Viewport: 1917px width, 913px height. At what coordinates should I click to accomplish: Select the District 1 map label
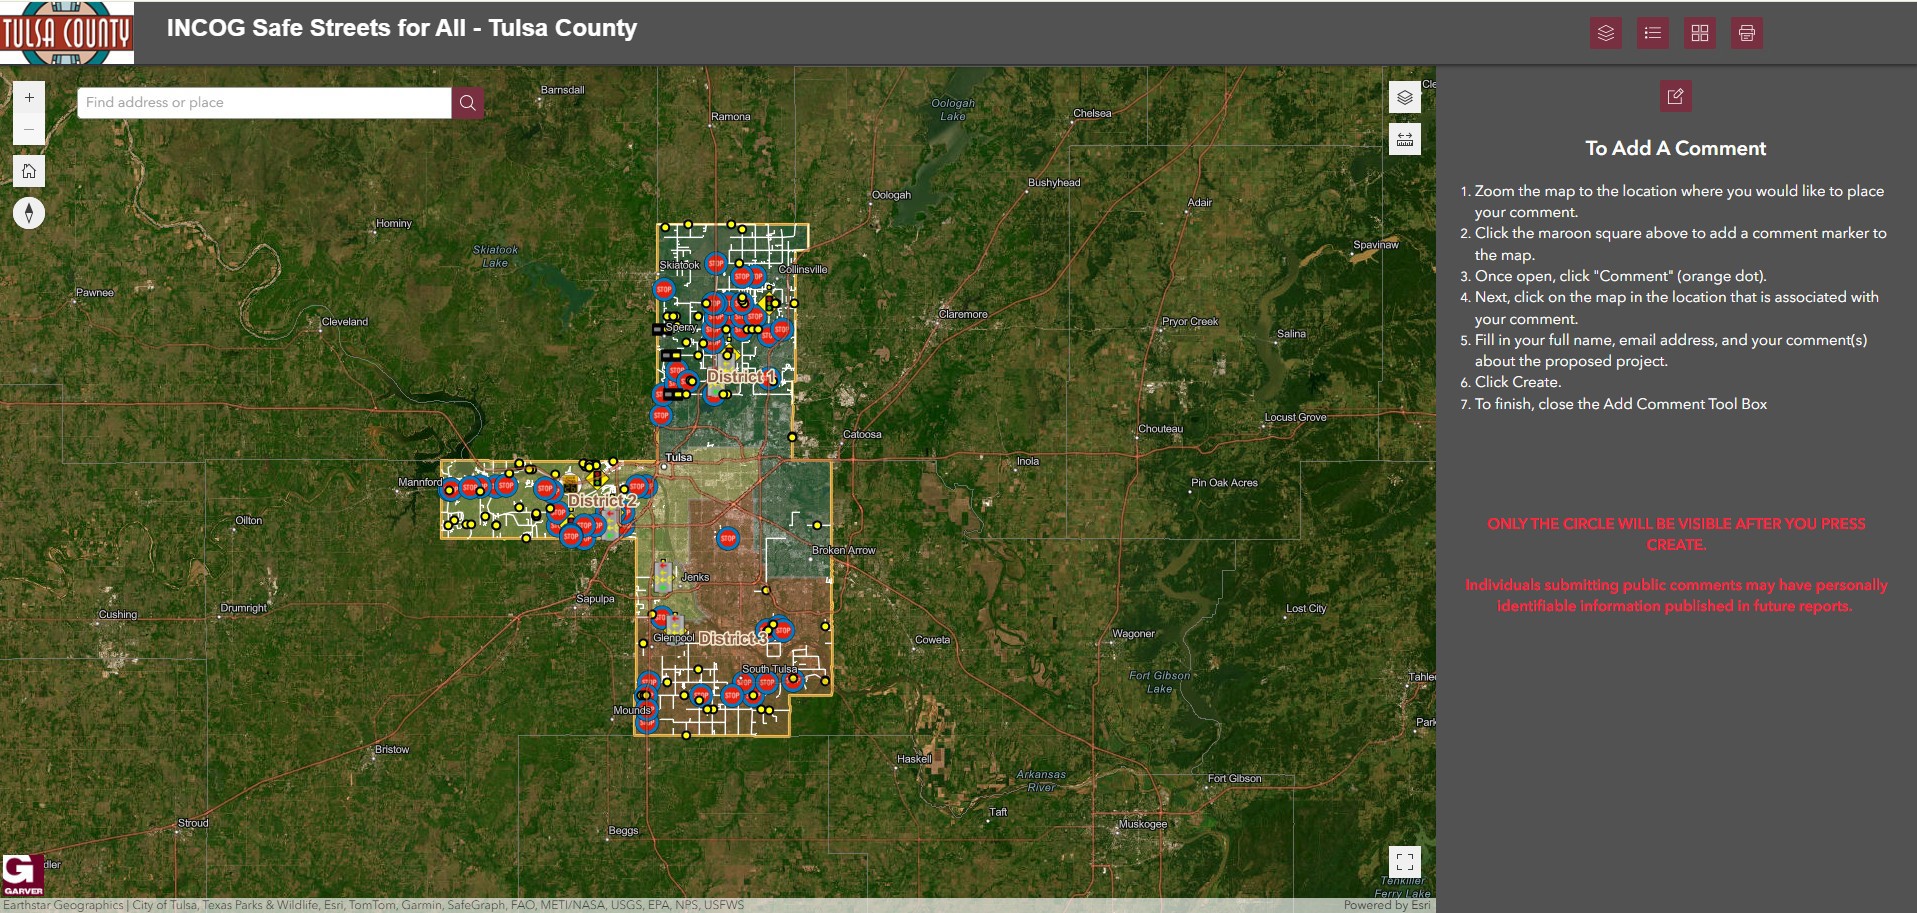[740, 377]
